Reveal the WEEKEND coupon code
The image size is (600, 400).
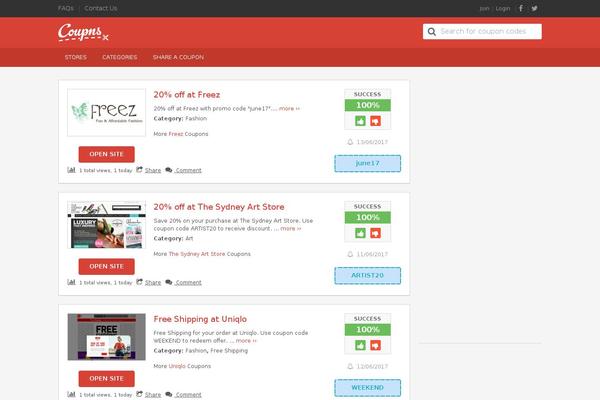pos(367,388)
